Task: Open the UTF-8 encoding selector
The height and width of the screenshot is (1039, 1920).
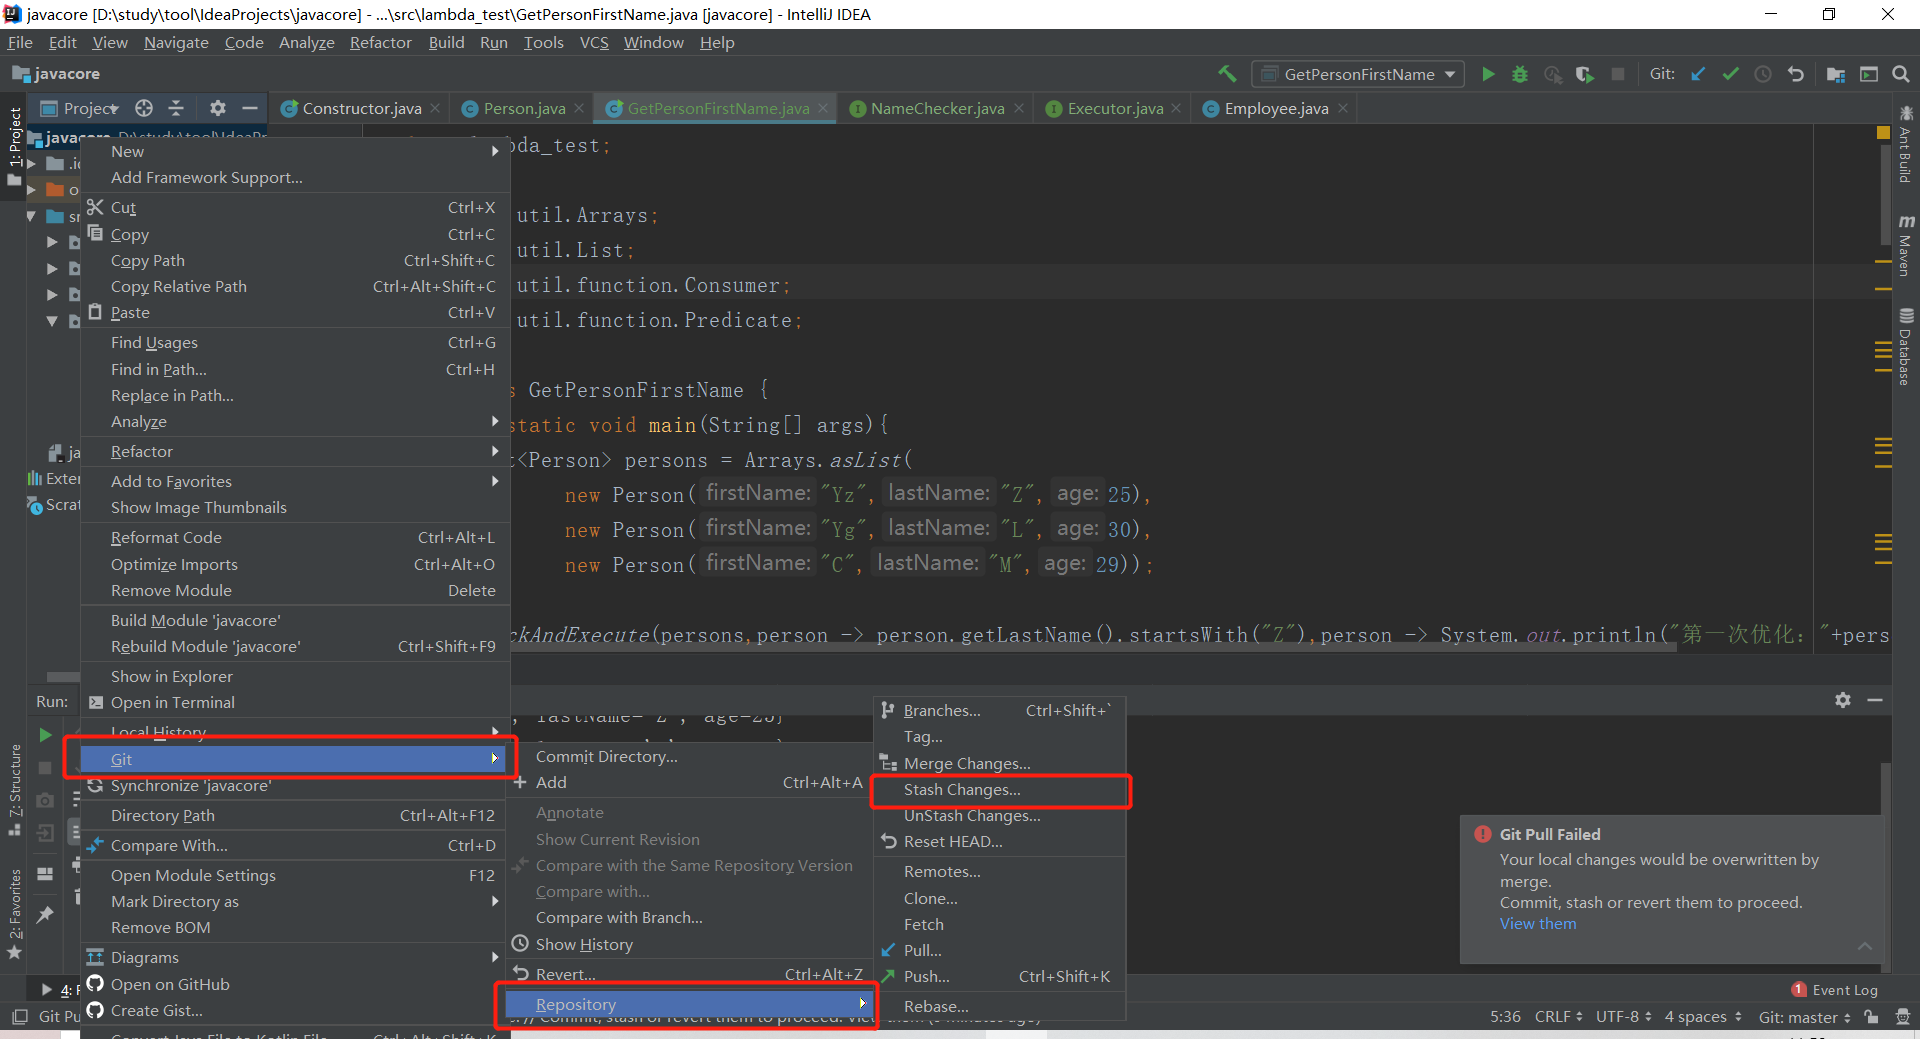Action: (1624, 1017)
